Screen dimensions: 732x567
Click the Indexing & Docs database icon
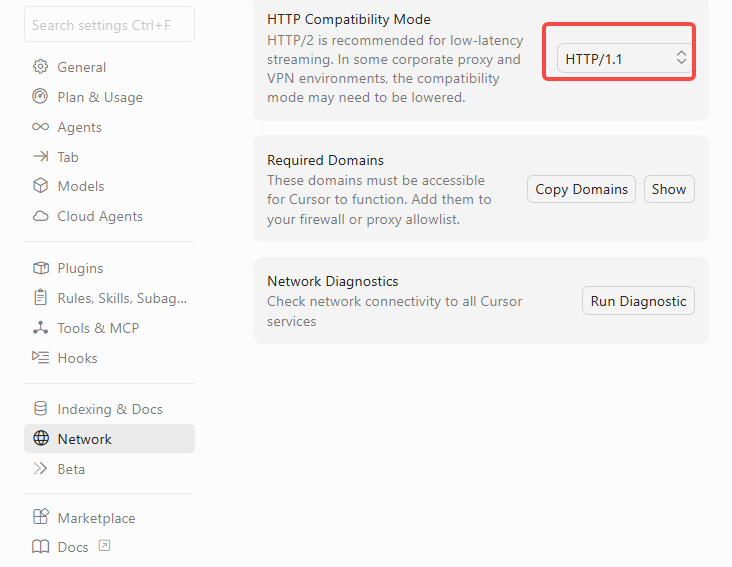coord(41,409)
